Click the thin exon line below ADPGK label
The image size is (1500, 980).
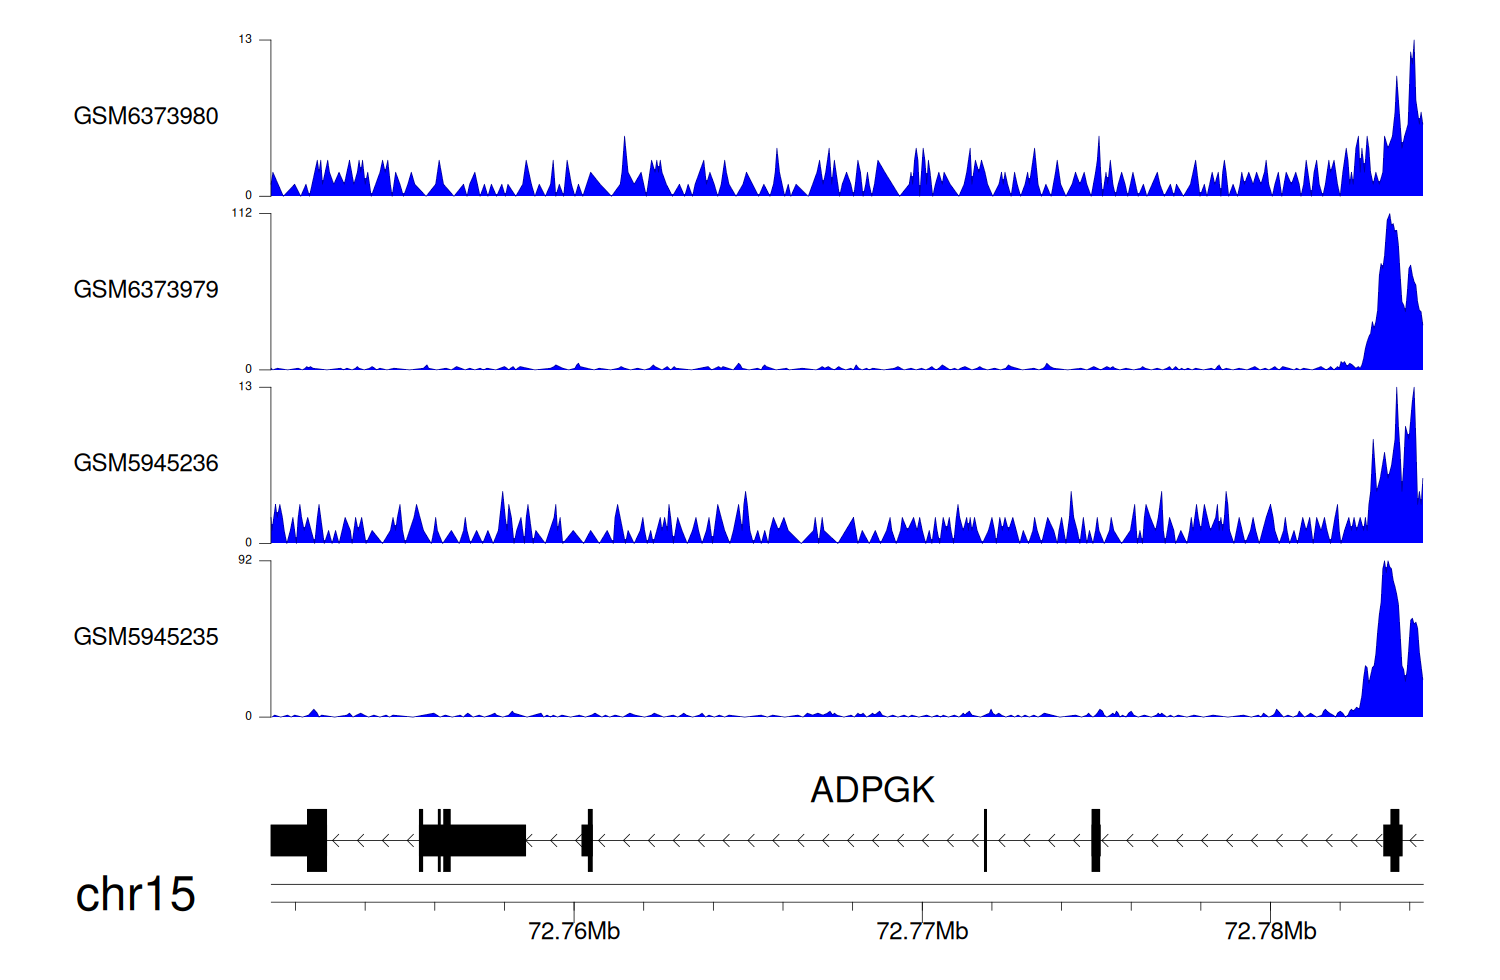tap(985, 840)
